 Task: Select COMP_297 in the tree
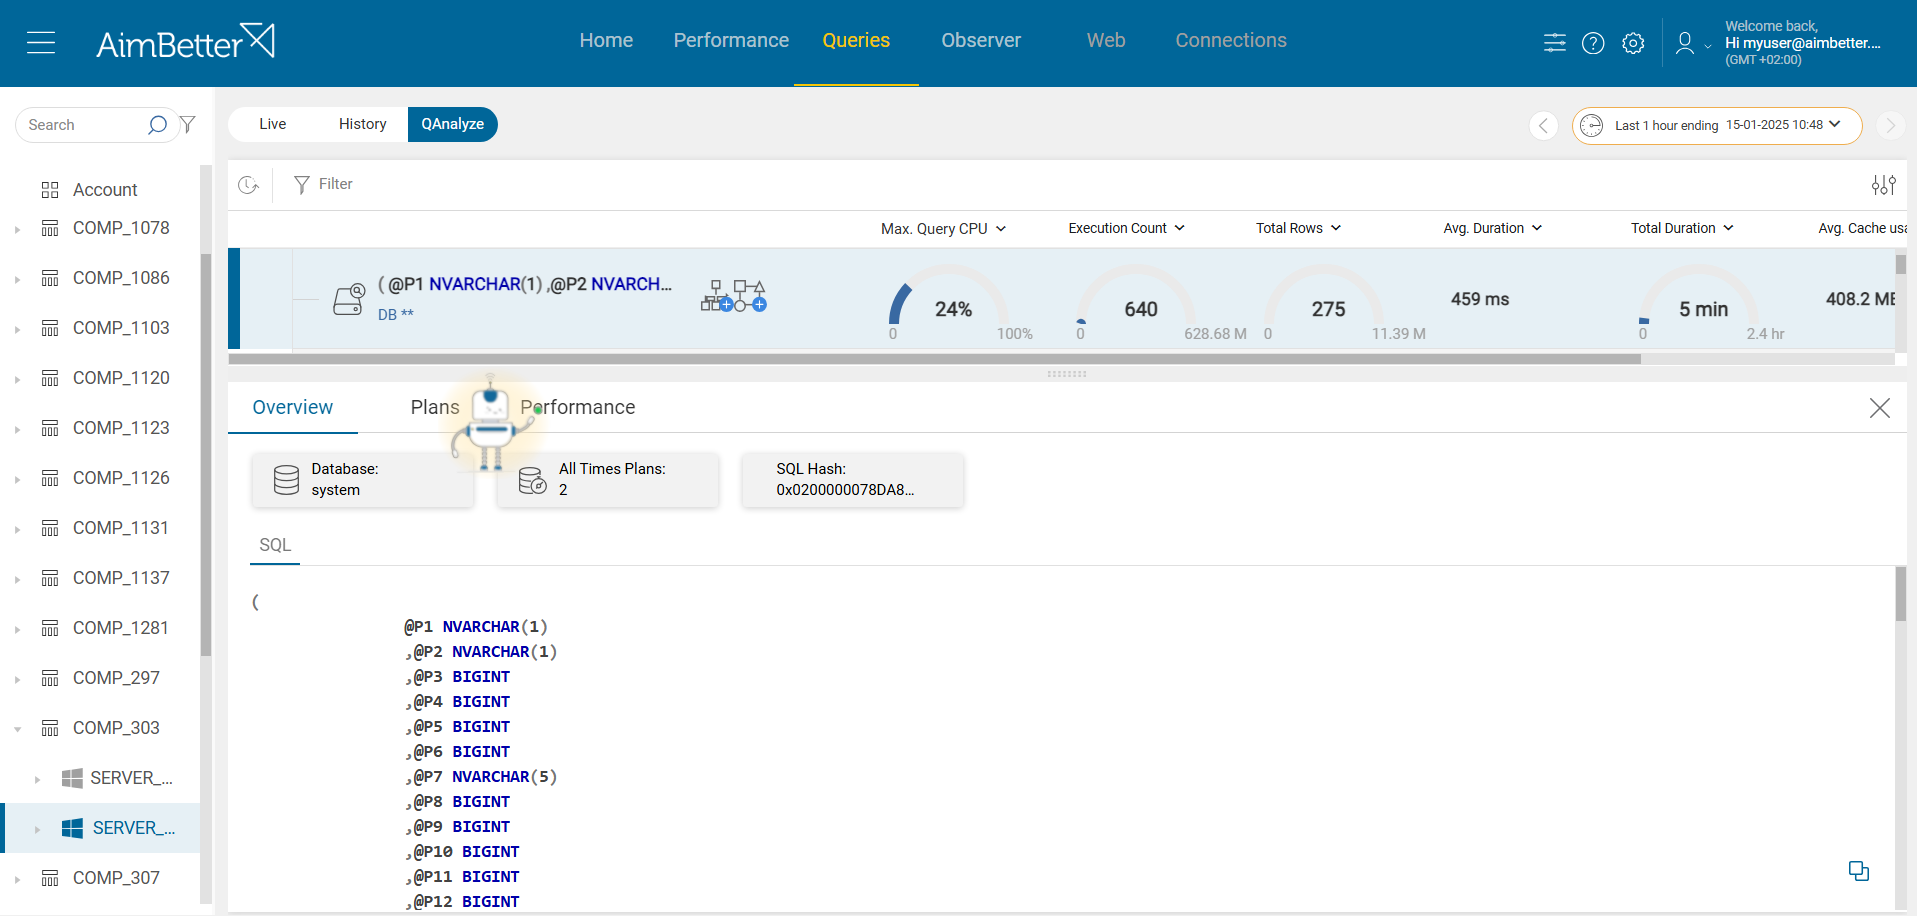[116, 678]
